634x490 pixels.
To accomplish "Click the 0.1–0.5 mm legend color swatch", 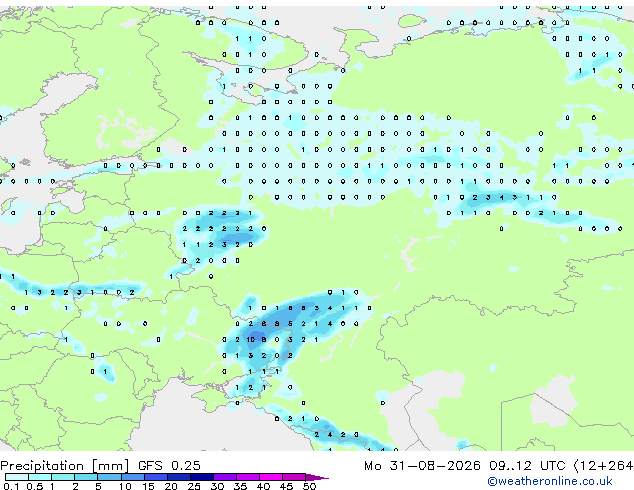I will click(x=17, y=477).
